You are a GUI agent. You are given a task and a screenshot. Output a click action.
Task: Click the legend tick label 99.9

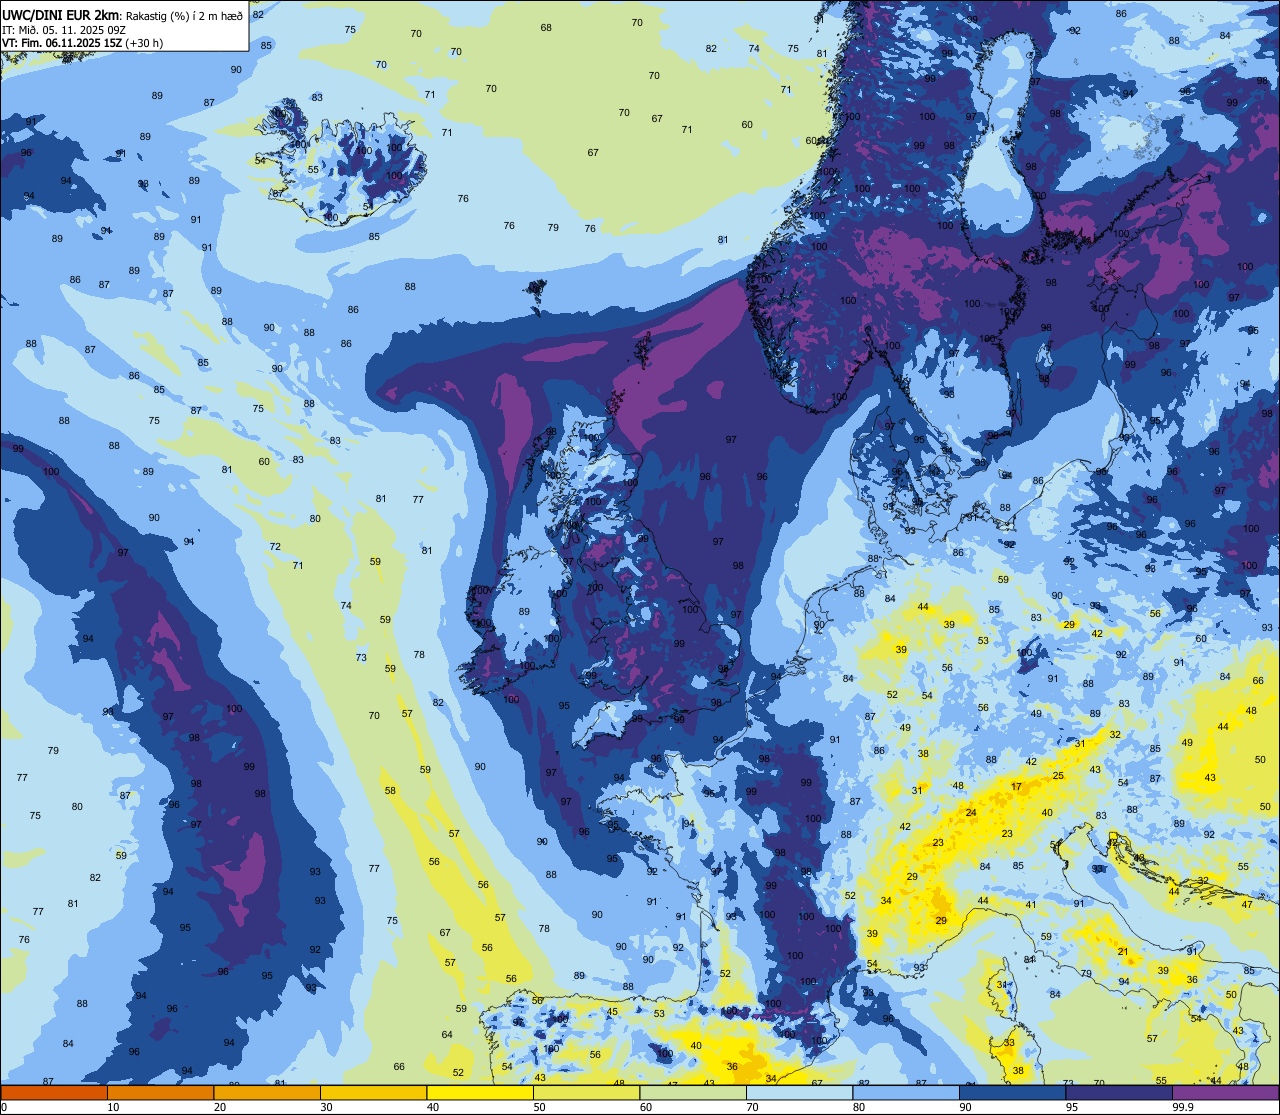pos(1182,1107)
